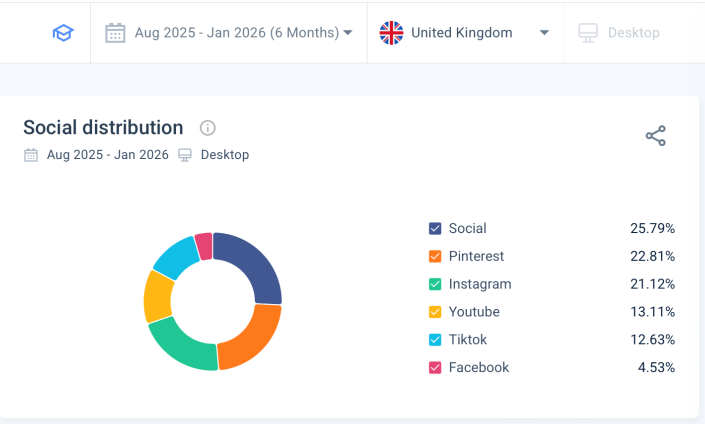Click the Aug 2025 - Jan 2026 date text
Image resolution: width=705 pixels, height=424 pixels.
pyautogui.click(x=235, y=33)
